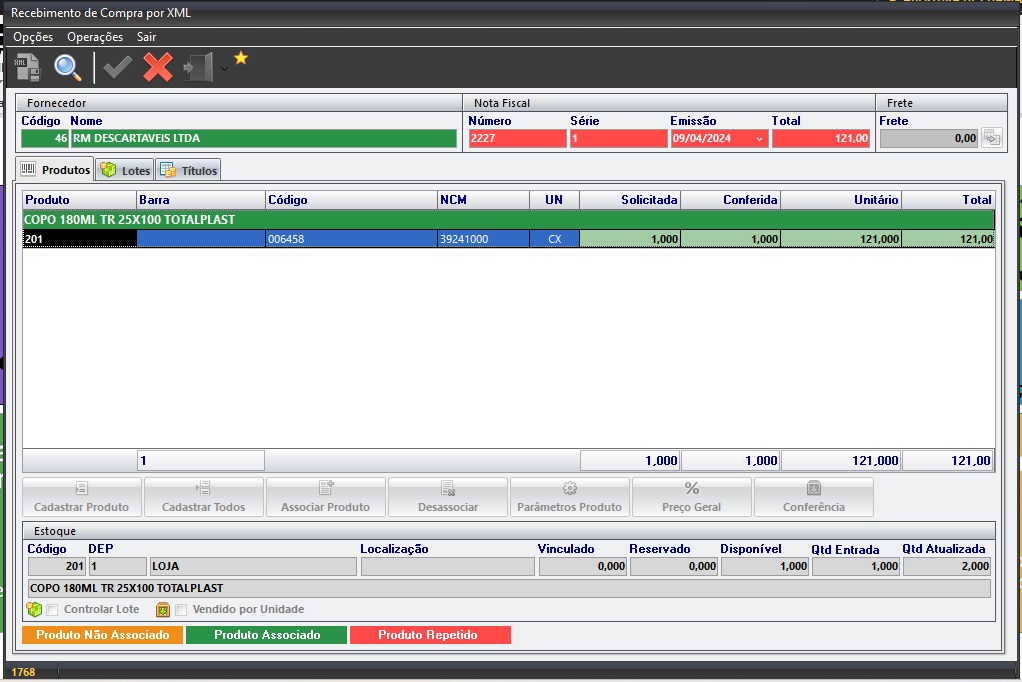Click the UN cell CX
Screen dimensions: 1022x682
click(x=555, y=239)
